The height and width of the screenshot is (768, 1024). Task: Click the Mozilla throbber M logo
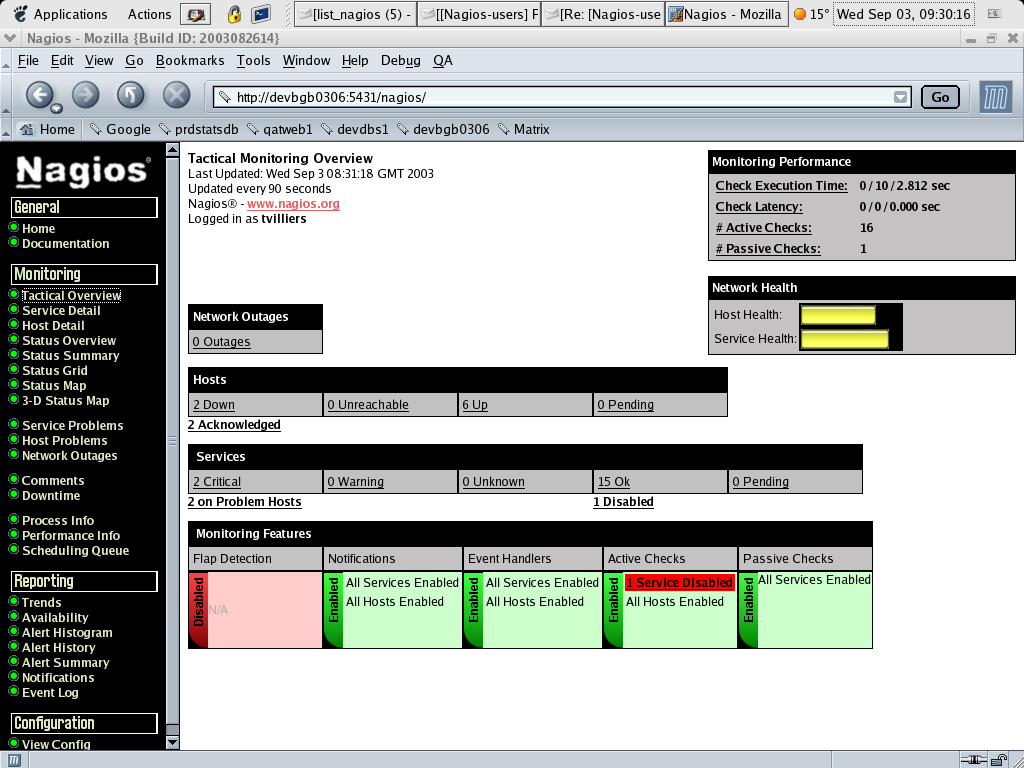(996, 97)
